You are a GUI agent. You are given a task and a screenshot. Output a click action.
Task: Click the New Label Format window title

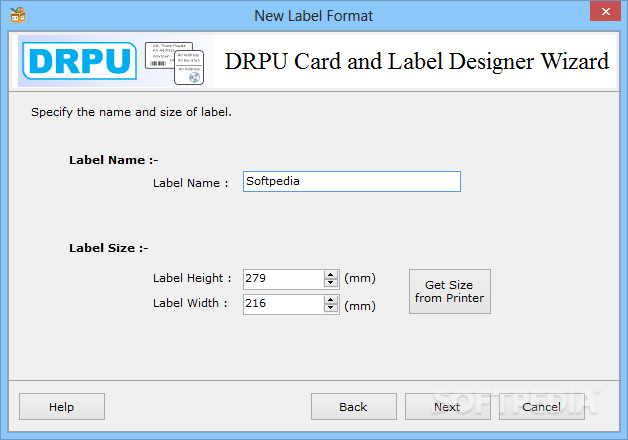coord(314,16)
